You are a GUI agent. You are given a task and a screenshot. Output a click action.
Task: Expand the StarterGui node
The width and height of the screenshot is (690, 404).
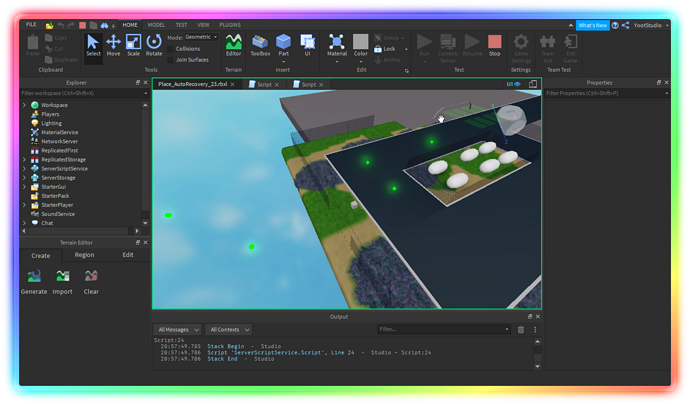click(24, 187)
